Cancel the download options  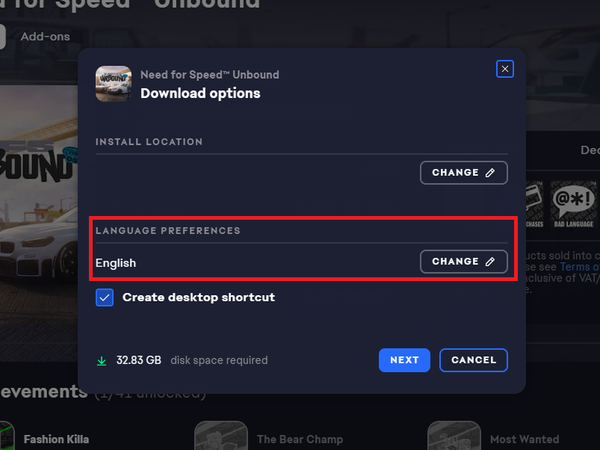point(473,360)
